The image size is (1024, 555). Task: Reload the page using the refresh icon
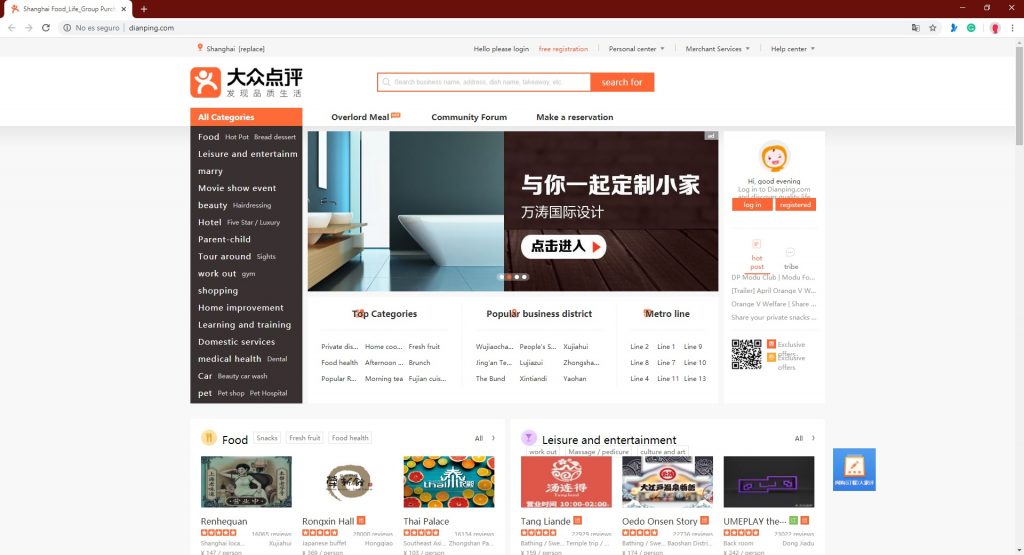(x=46, y=28)
